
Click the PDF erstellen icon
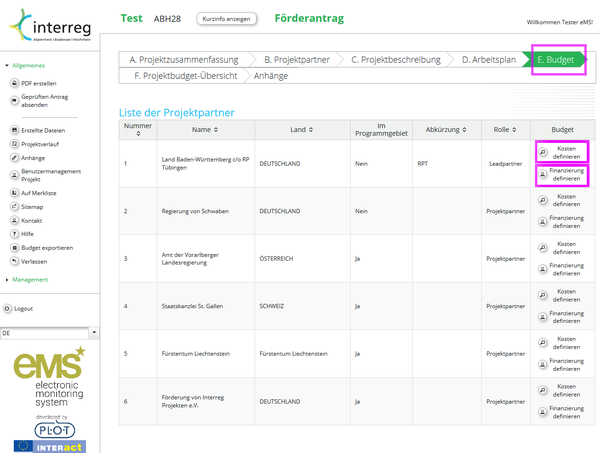tap(12, 83)
